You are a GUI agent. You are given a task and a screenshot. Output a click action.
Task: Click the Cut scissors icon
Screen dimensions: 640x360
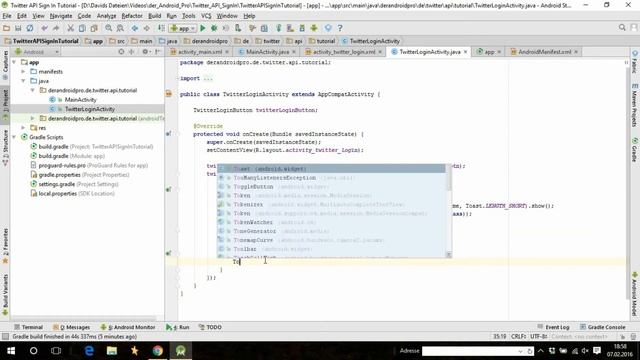71,28
